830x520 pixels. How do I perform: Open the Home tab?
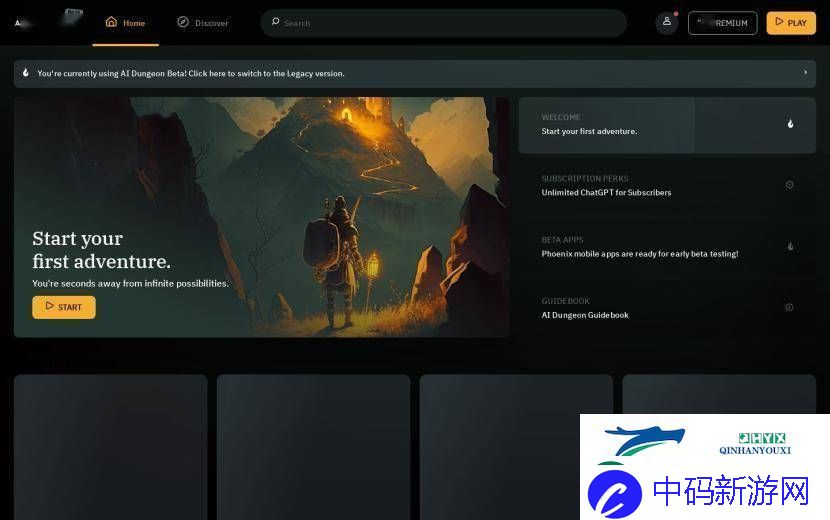125,23
